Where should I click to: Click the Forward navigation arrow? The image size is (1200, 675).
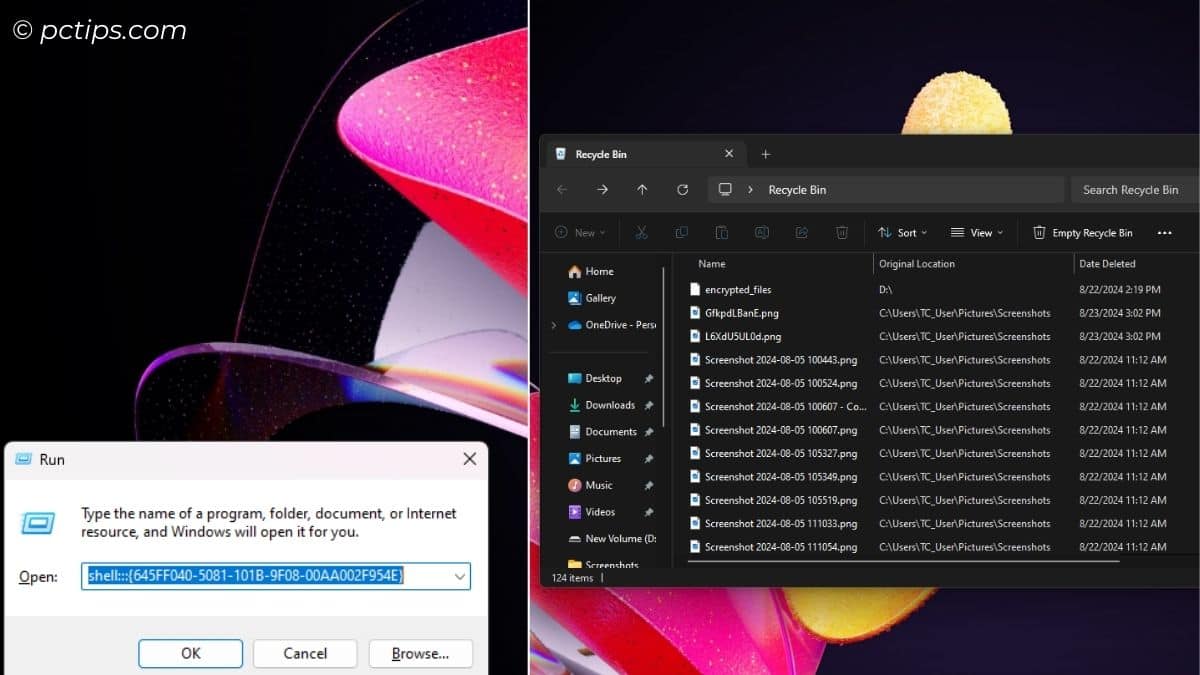pyautogui.click(x=602, y=190)
